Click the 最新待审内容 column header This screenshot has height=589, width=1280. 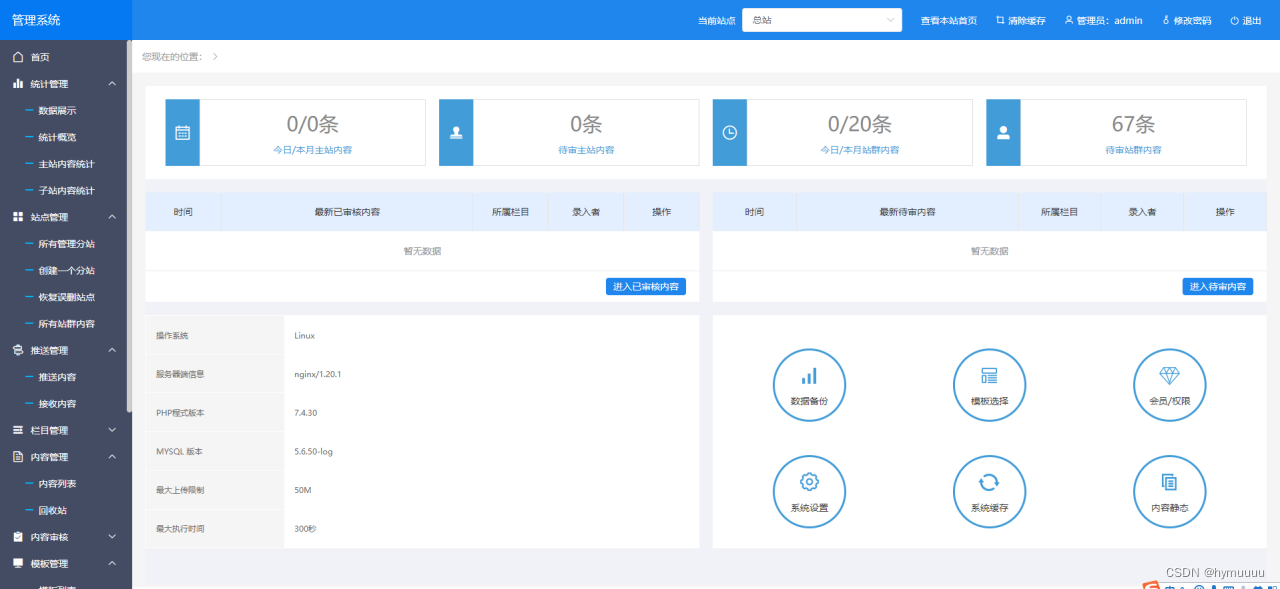(907, 212)
